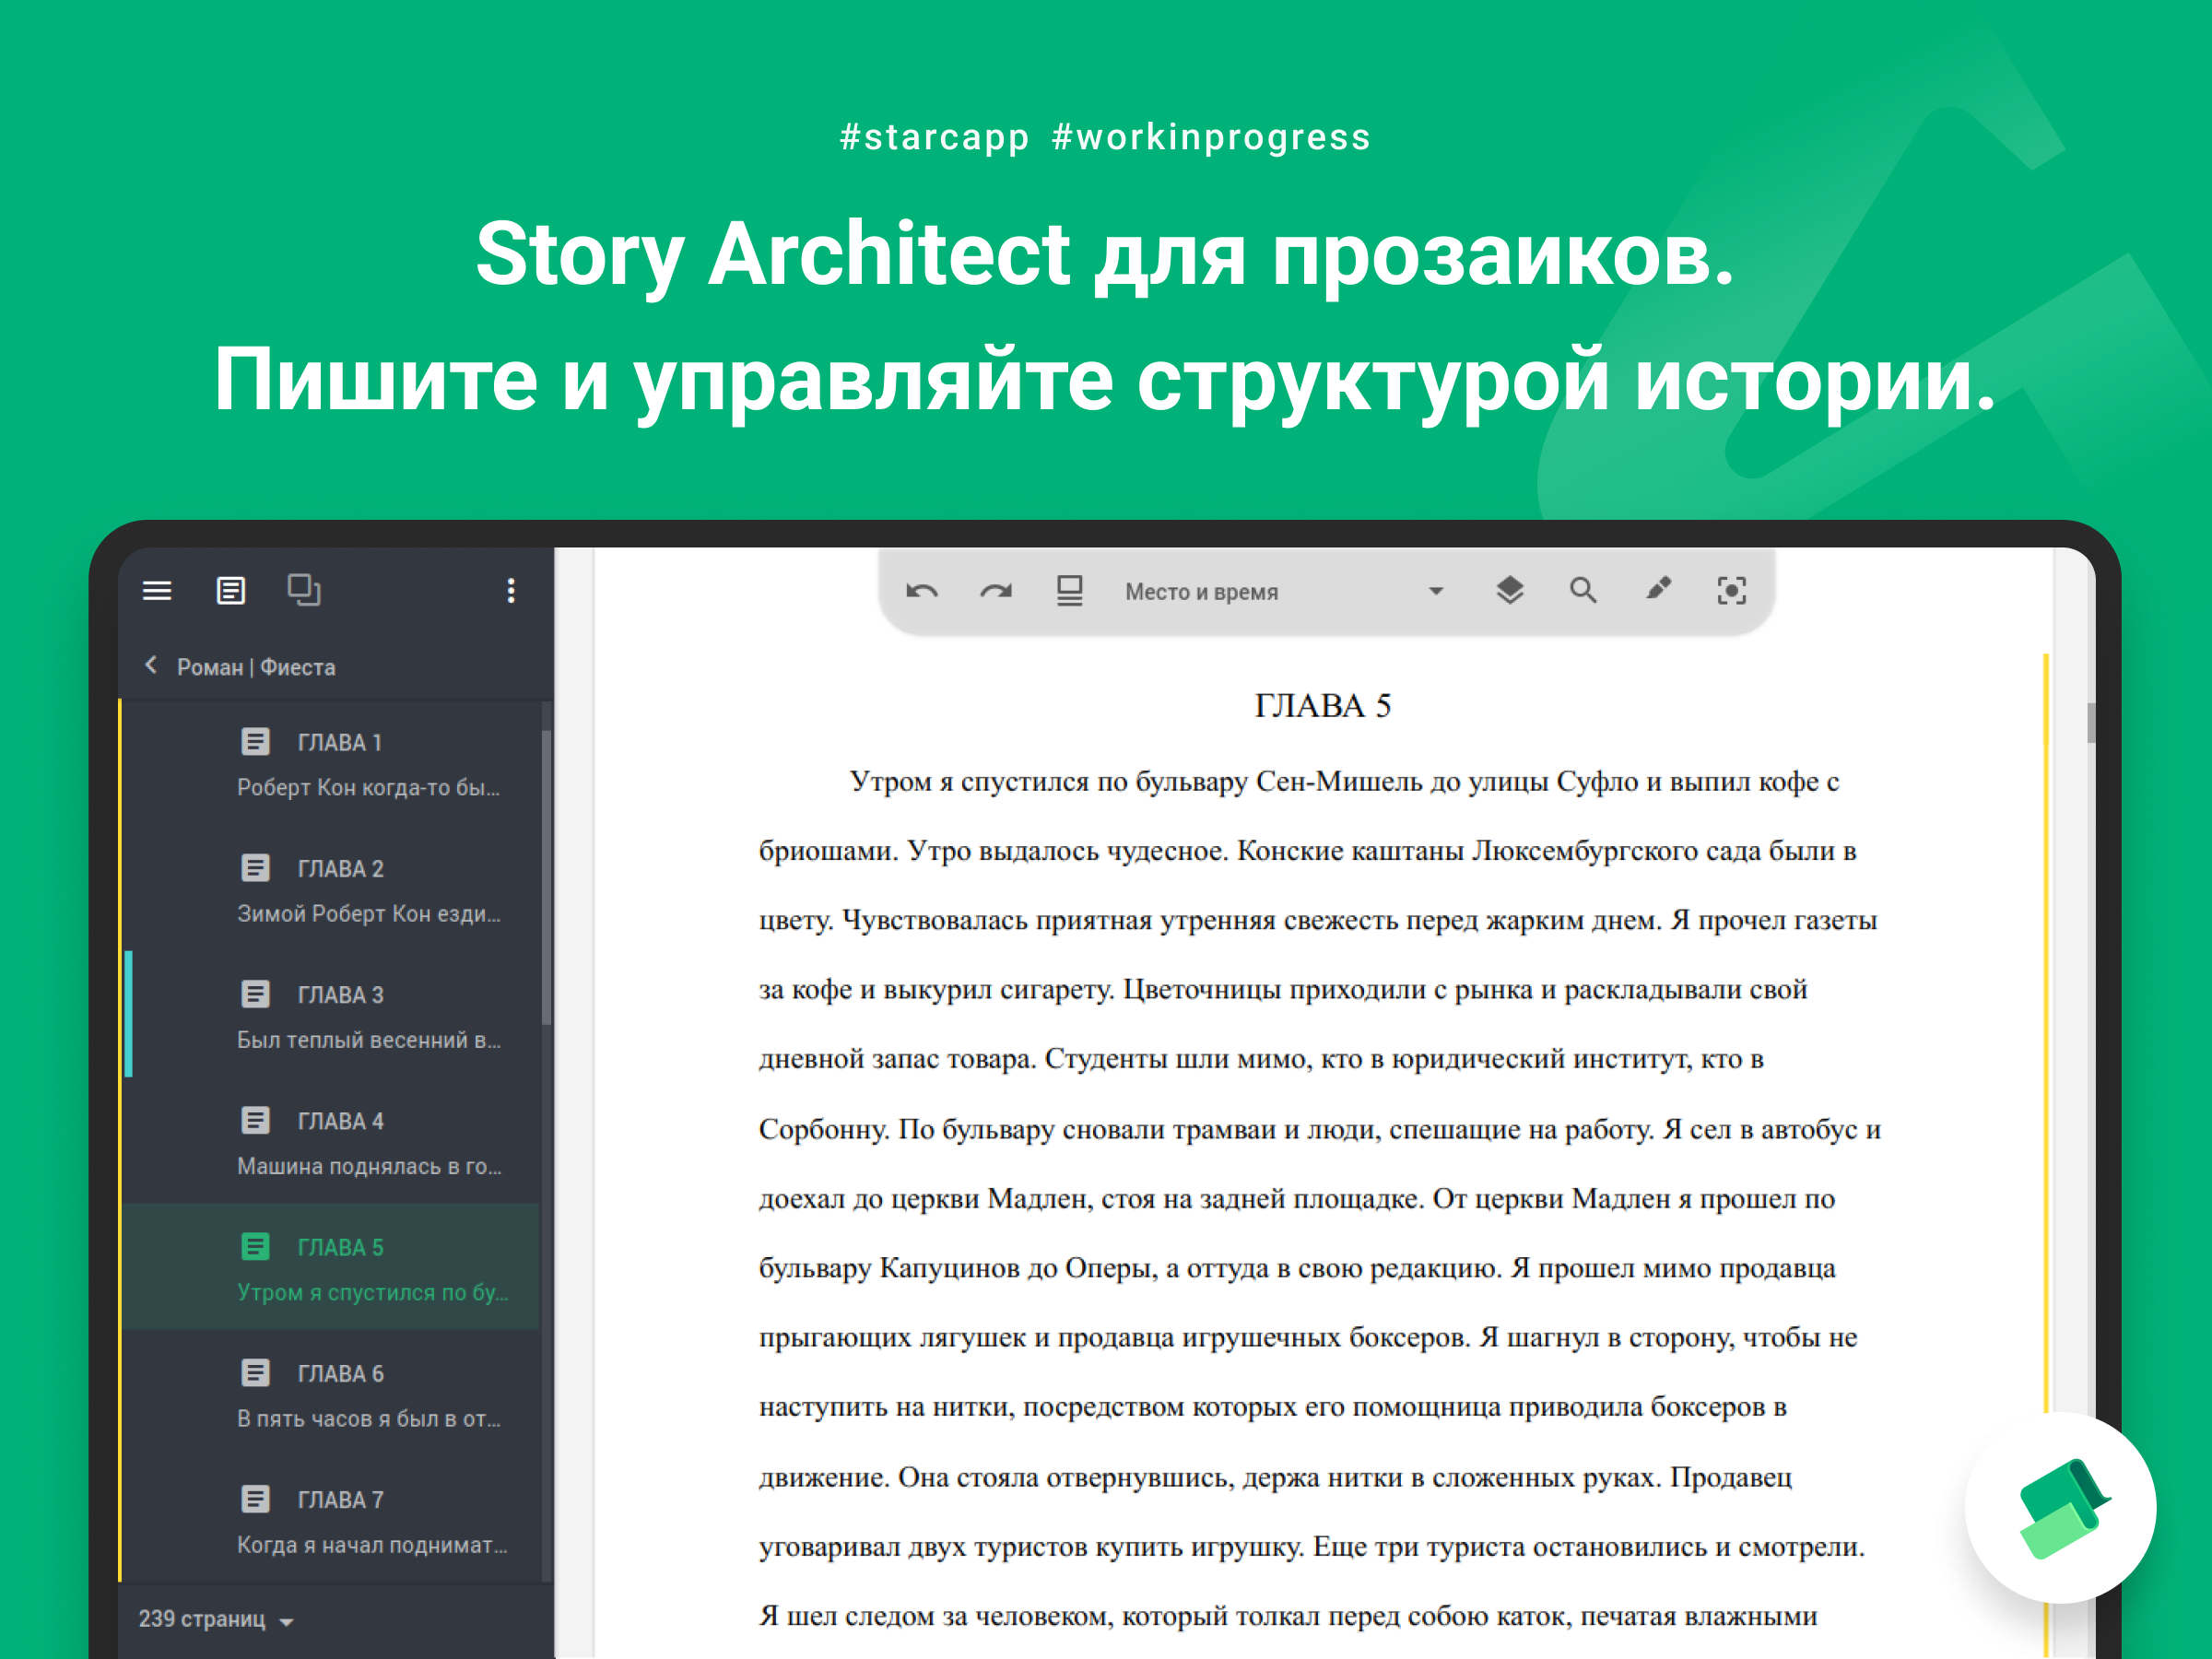Select ГЛАВА 5 in the navigator
This screenshot has height=1659, width=2212.
[x=330, y=1268]
